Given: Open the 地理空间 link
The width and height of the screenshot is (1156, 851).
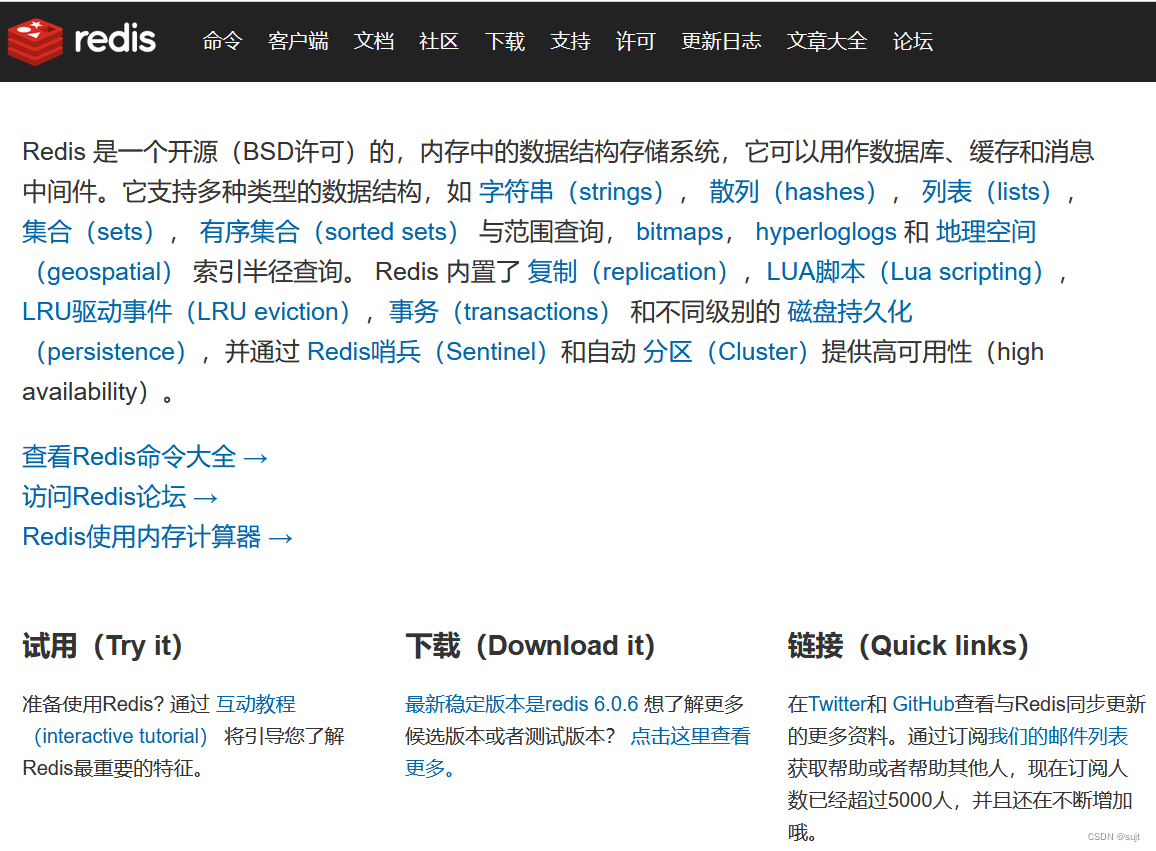Looking at the screenshot, I should coord(986,232).
